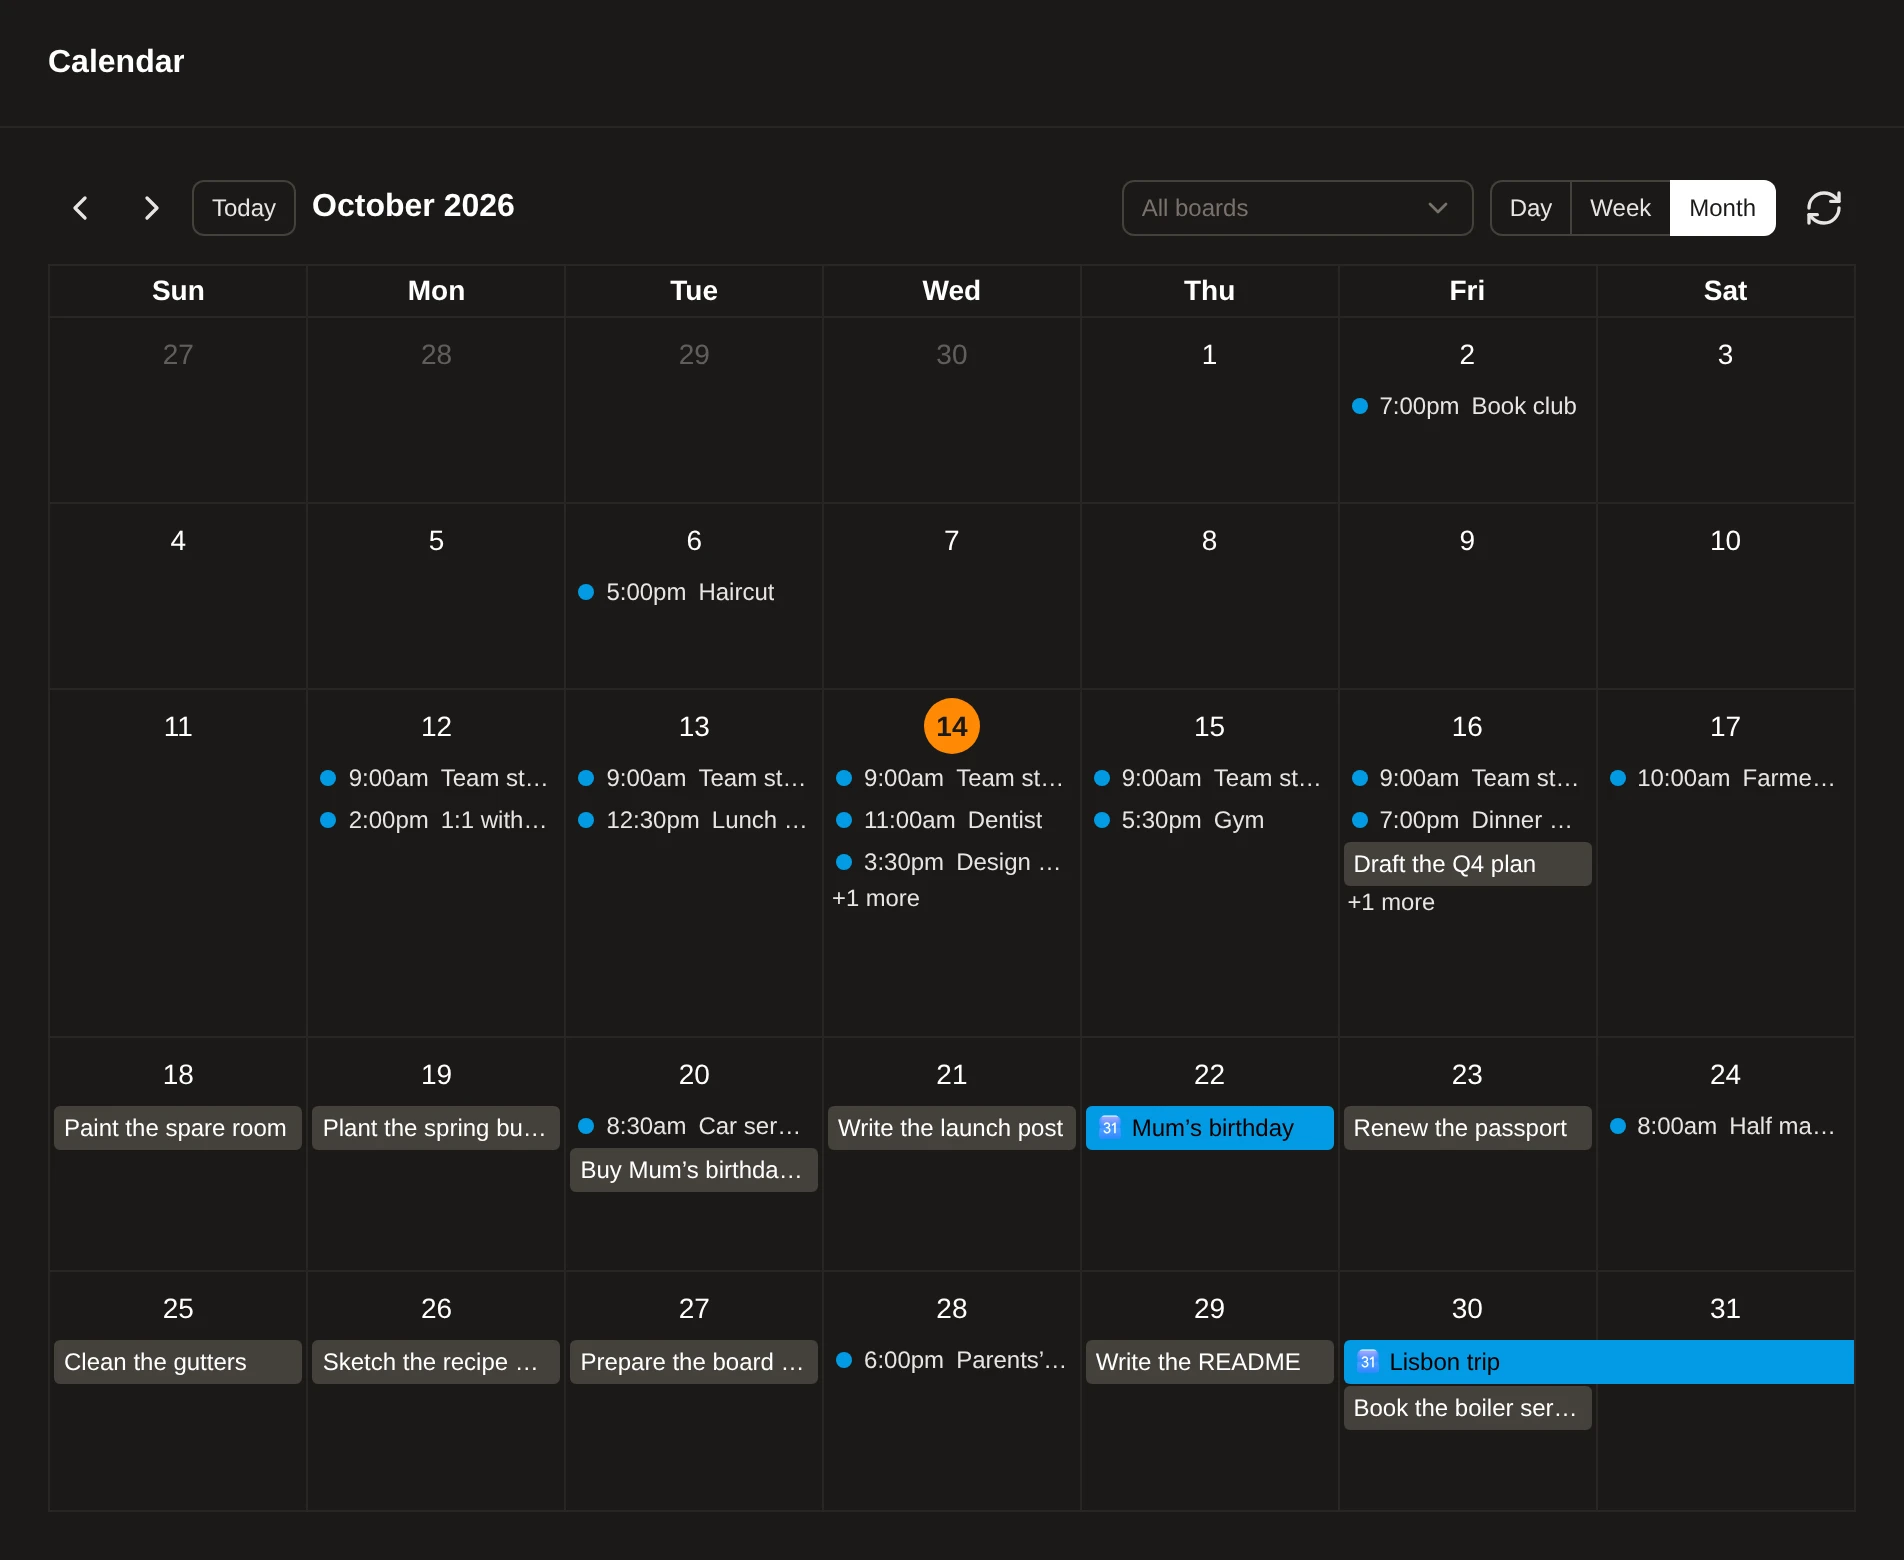Select today's date 14
The image size is (1904, 1560).
952,726
